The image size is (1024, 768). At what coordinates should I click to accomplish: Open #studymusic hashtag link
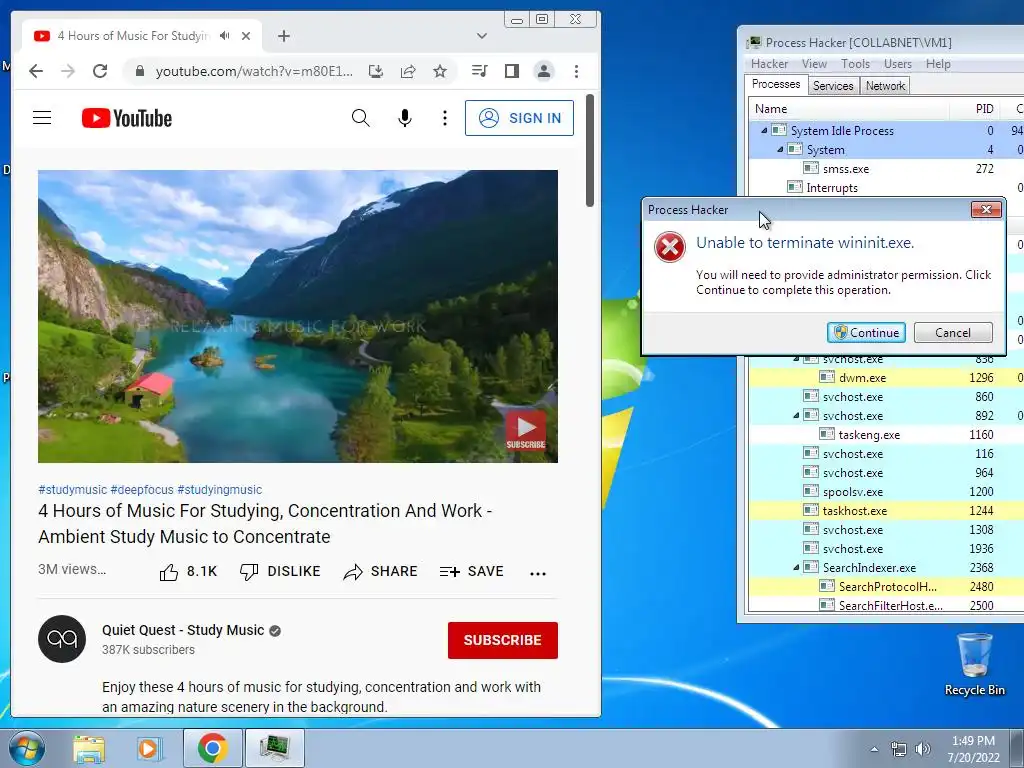(72, 490)
